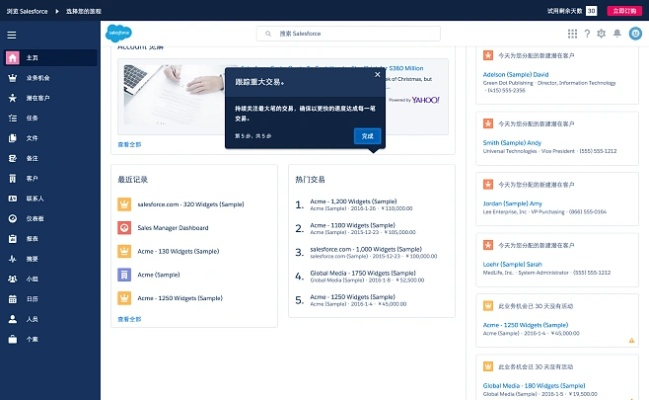
Task: Open 查看全部 link under 最近记录
Action: (x=129, y=319)
